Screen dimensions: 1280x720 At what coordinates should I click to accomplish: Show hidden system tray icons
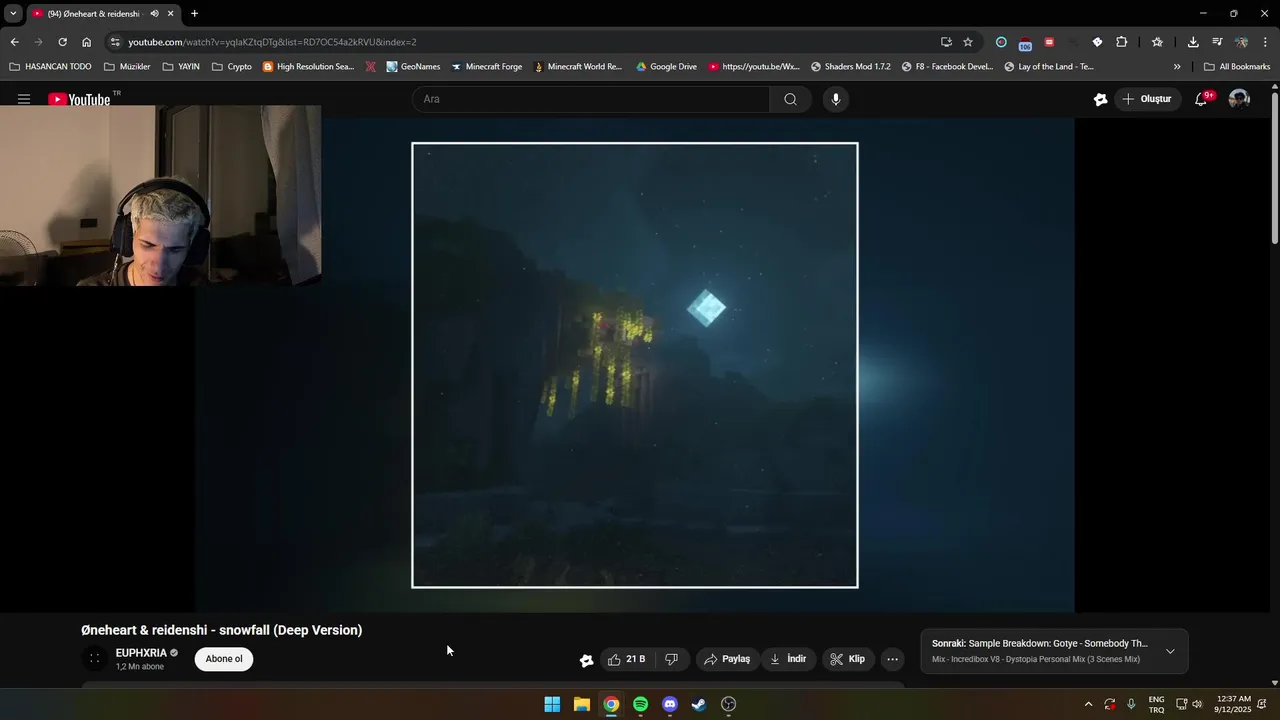(1088, 704)
